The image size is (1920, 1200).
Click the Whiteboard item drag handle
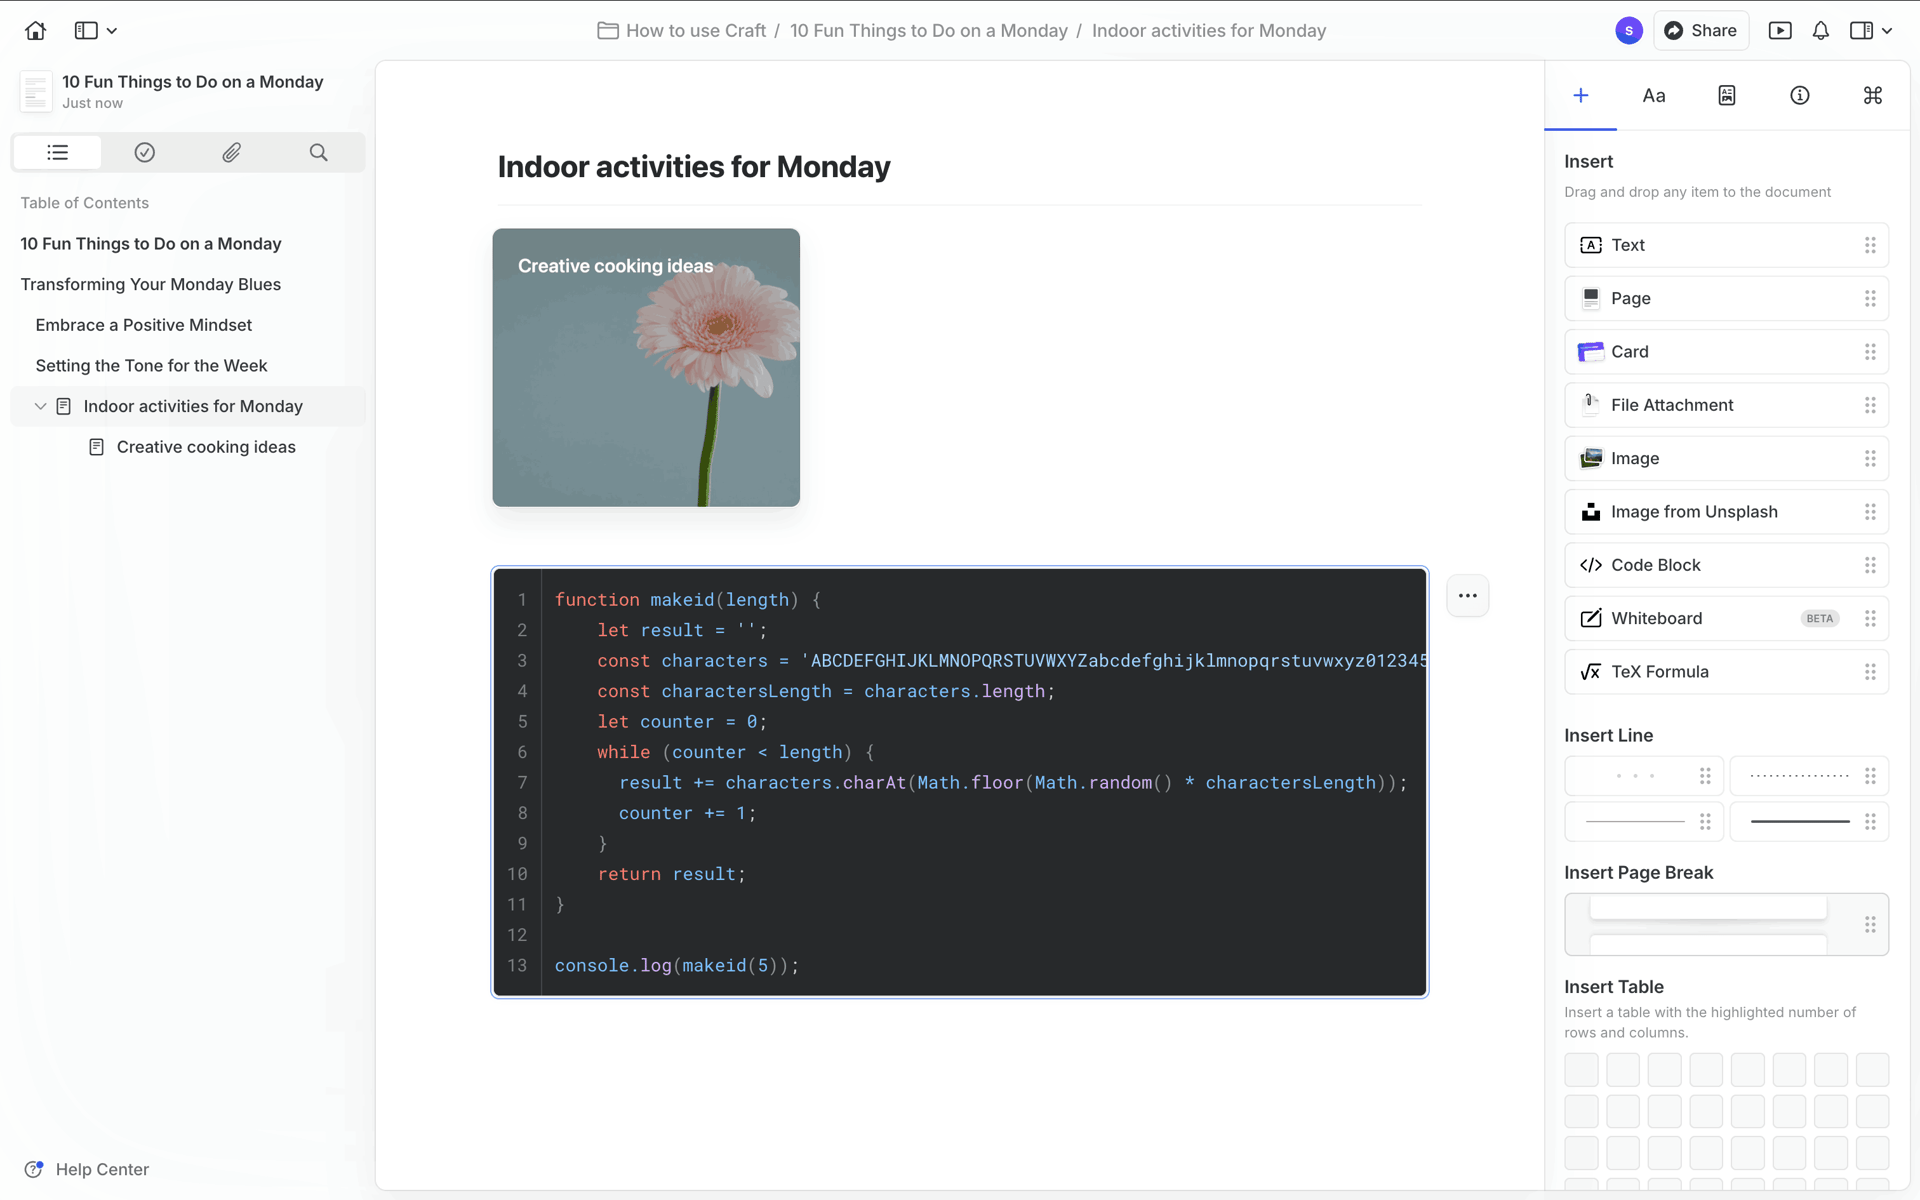[1870, 618]
